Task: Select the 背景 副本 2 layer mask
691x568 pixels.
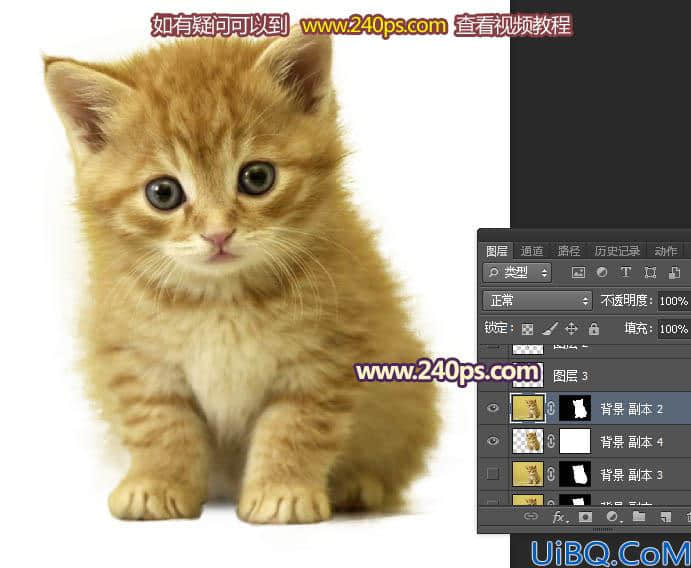Action: (575, 408)
